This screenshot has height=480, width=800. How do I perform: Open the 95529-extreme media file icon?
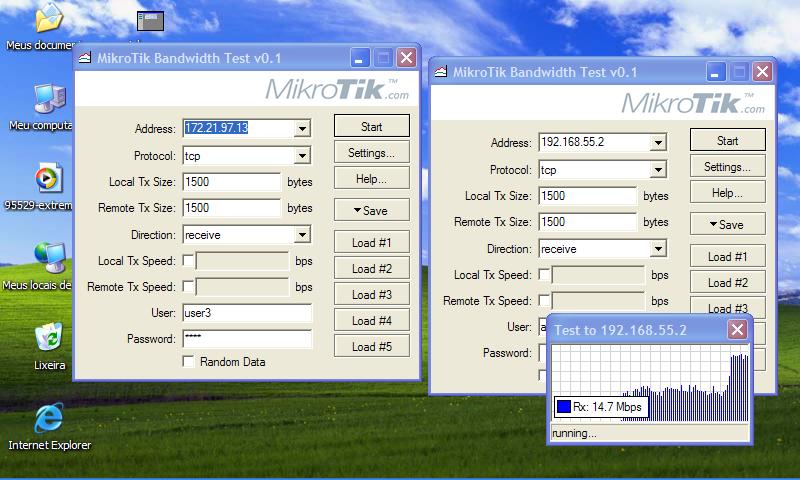(48, 180)
